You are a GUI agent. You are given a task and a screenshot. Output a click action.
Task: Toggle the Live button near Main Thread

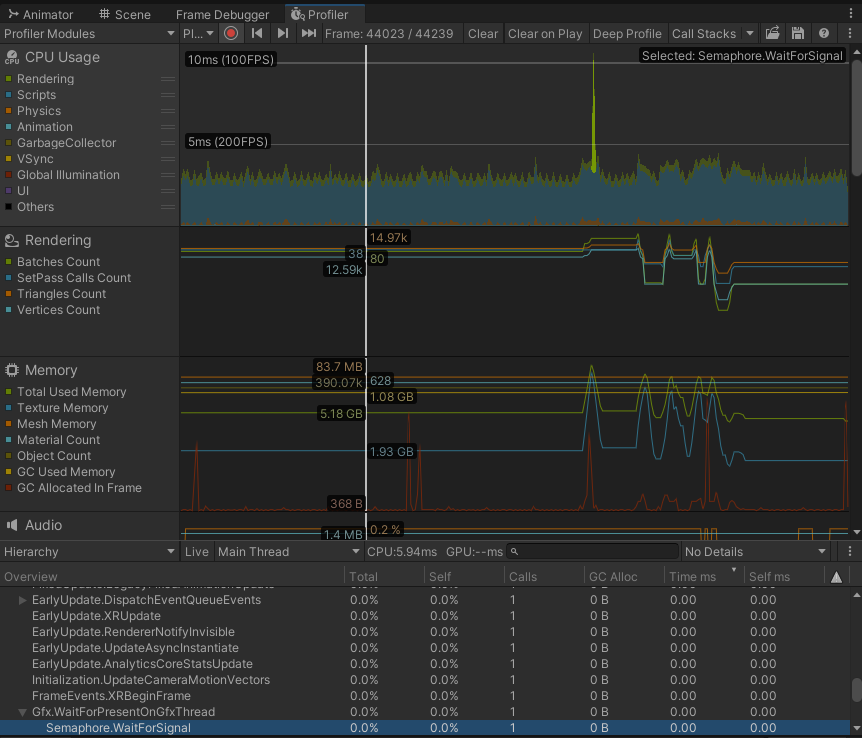click(196, 551)
